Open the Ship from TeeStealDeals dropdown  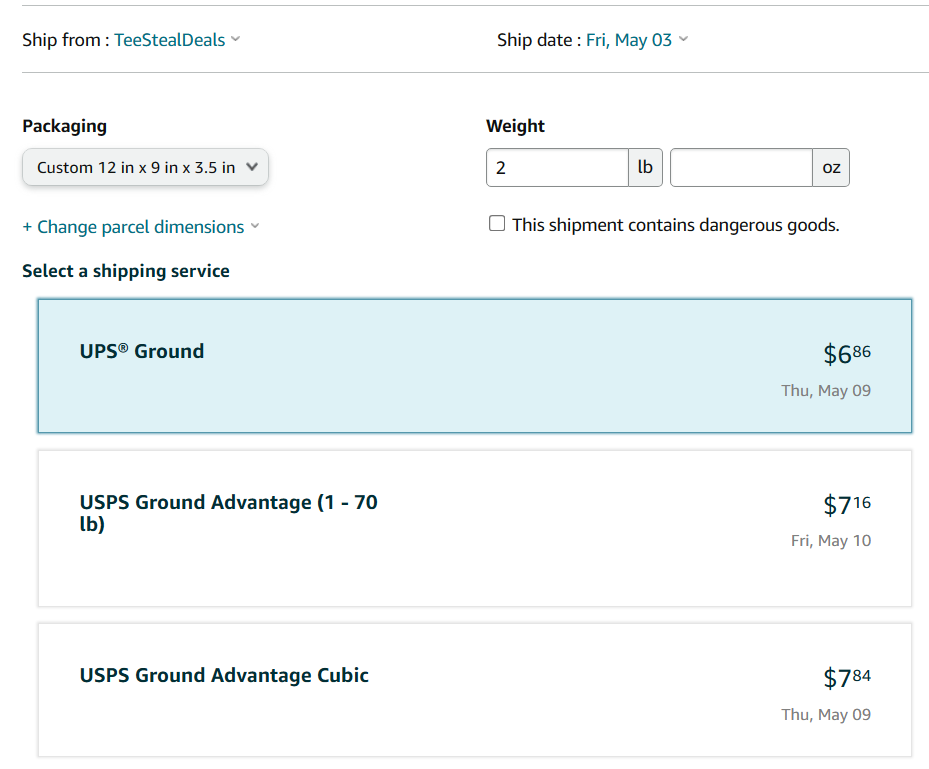coord(177,40)
